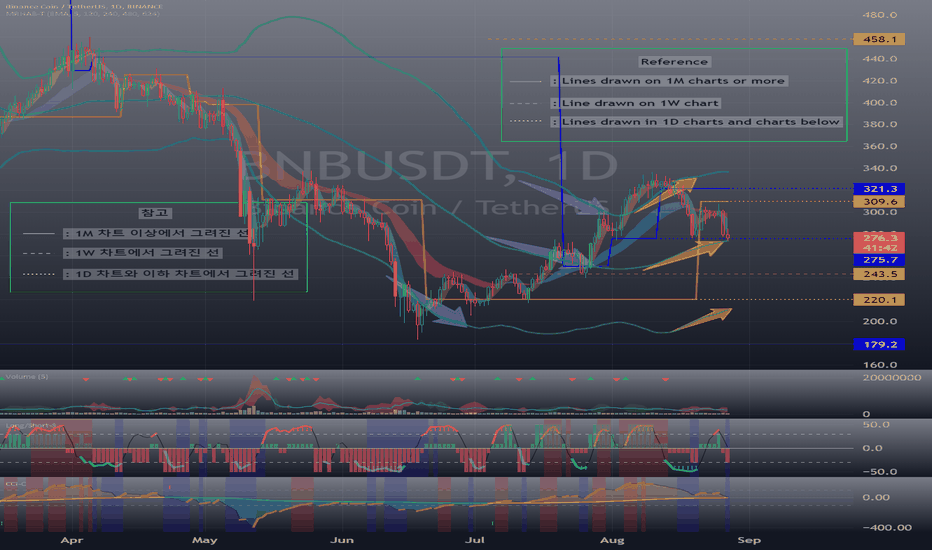Click the 243.5 orange price label
Viewport: 932px width, 550px height.
pos(879,274)
